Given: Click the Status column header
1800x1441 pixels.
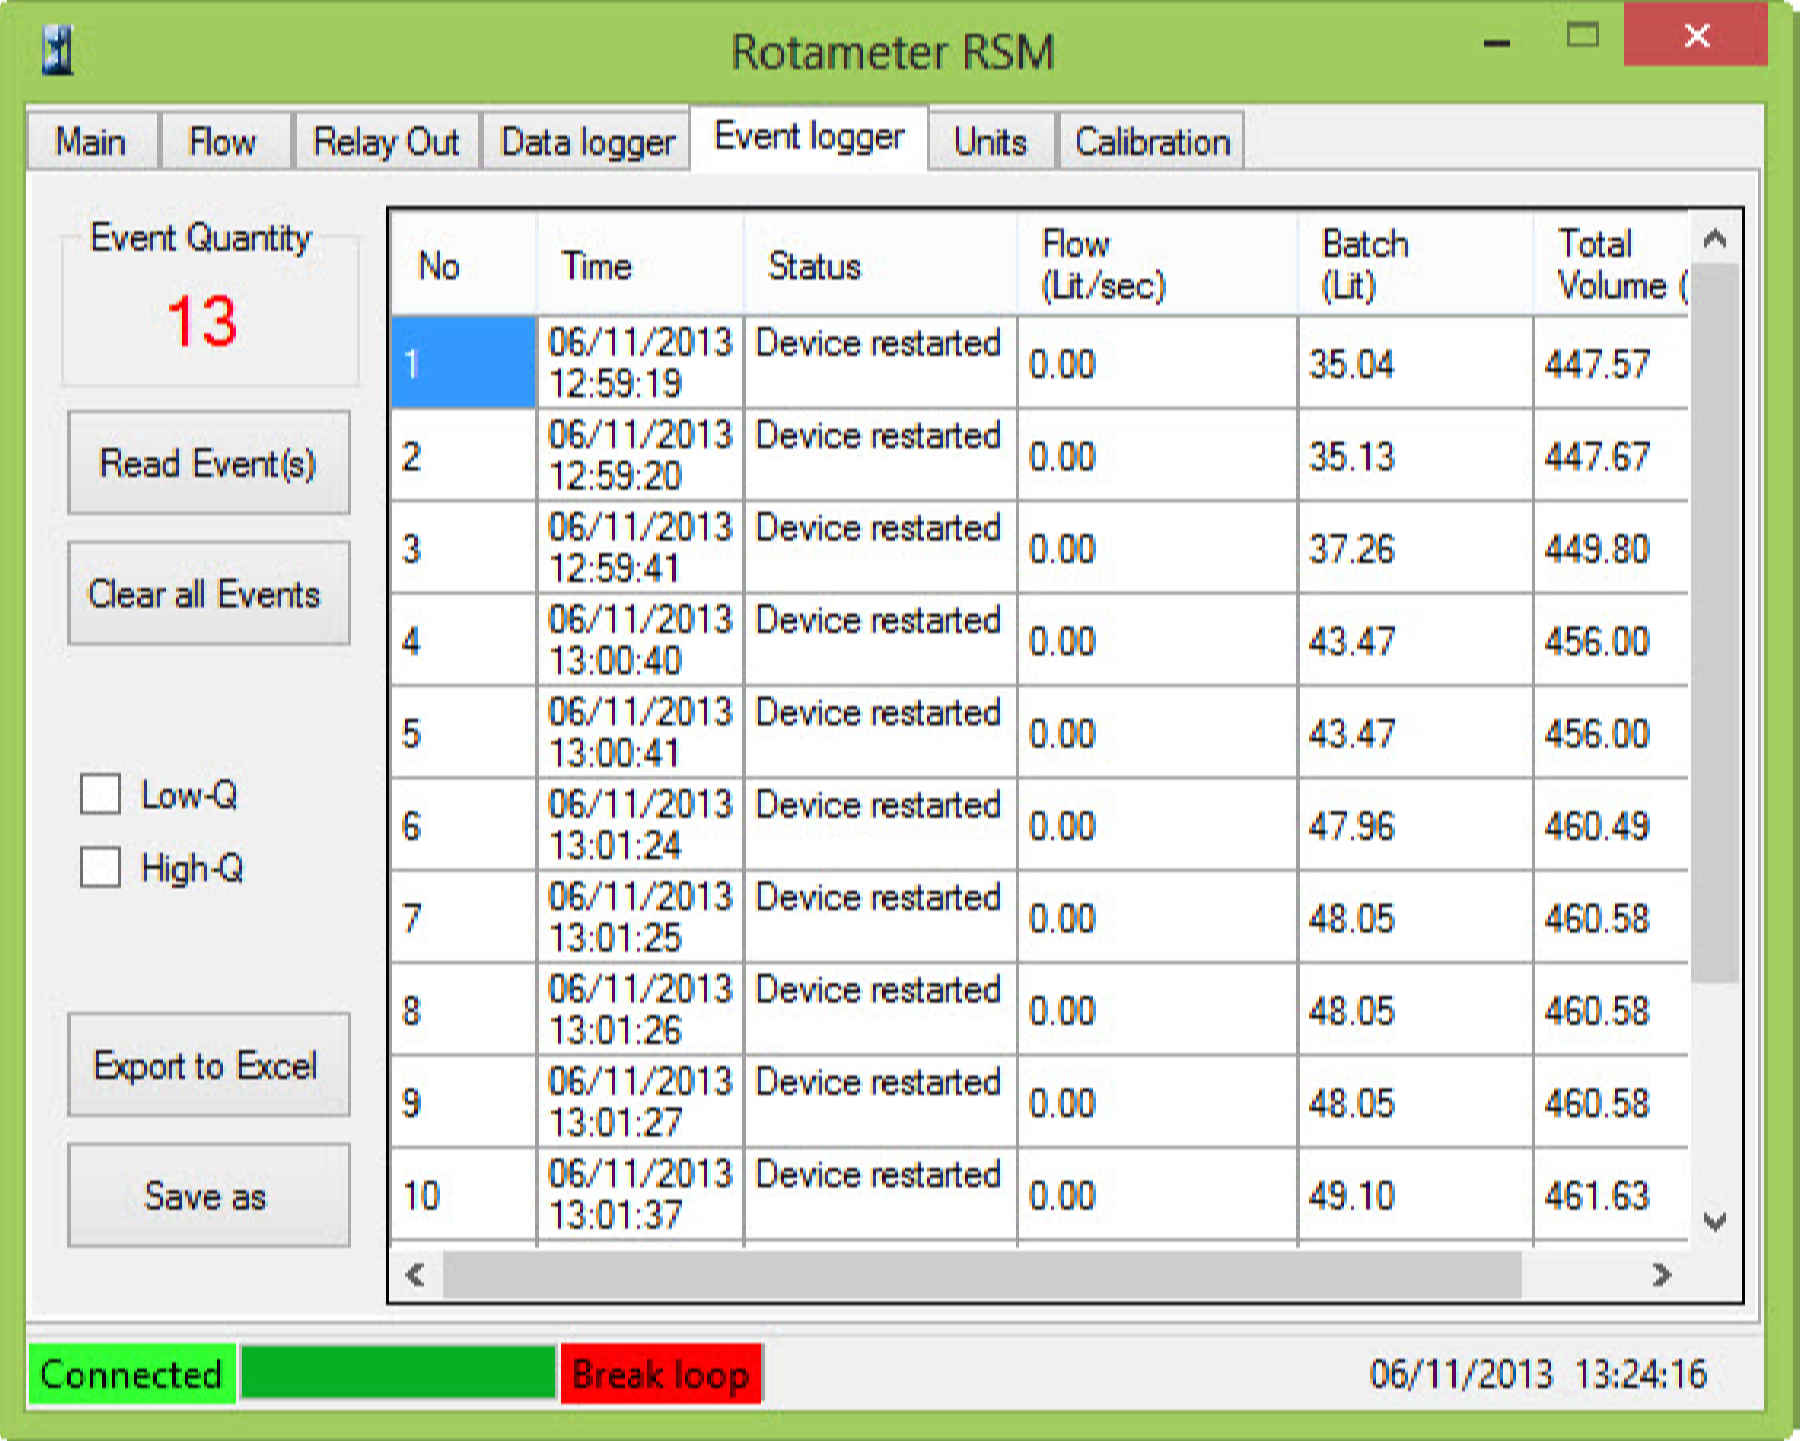Looking at the screenshot, I should 814,266.
